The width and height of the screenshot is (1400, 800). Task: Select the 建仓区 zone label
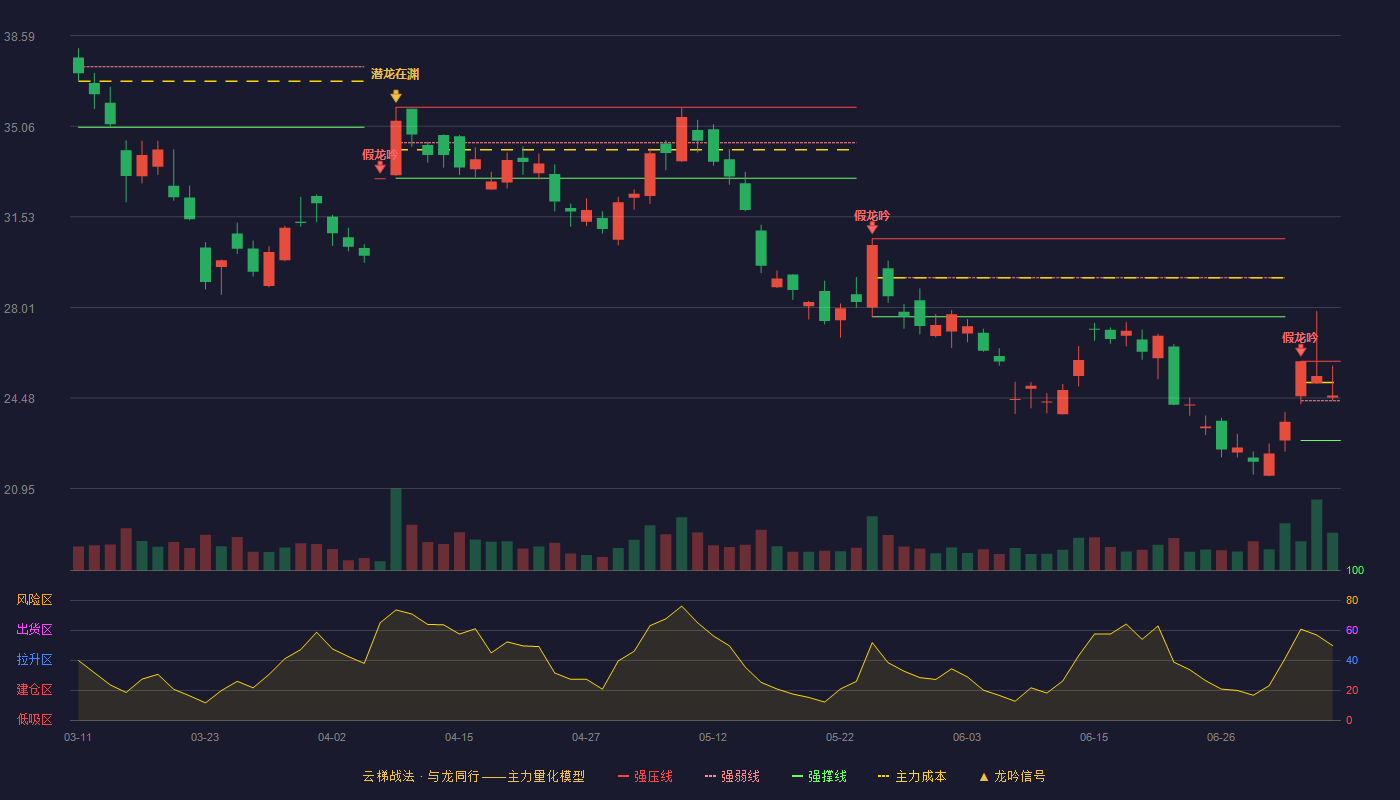click(34, 690)
